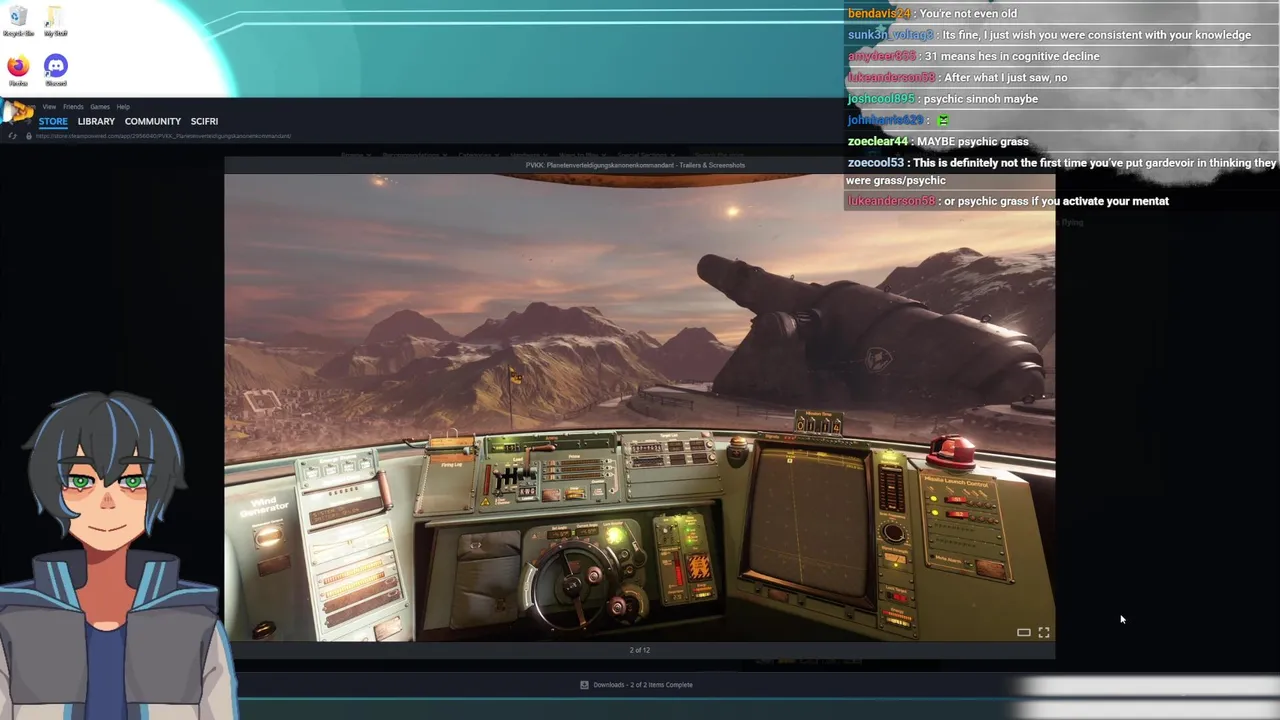Switch to the COMMUNITY tab

(153, 121)
